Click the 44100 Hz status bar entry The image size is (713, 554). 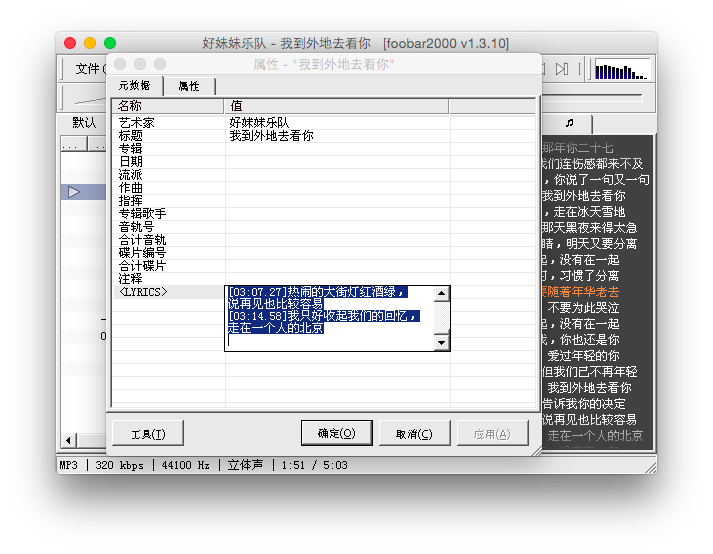click(186, 465)
